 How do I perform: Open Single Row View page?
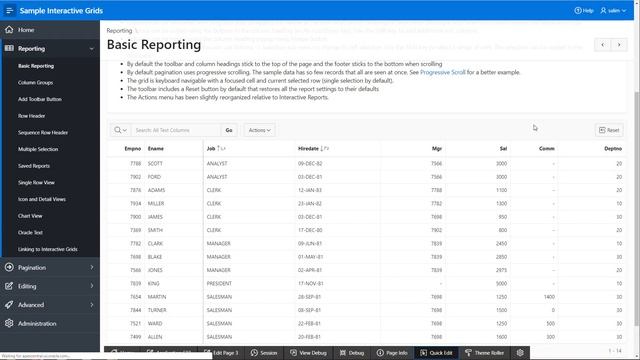pyautogui.click(x=36, y=183)
